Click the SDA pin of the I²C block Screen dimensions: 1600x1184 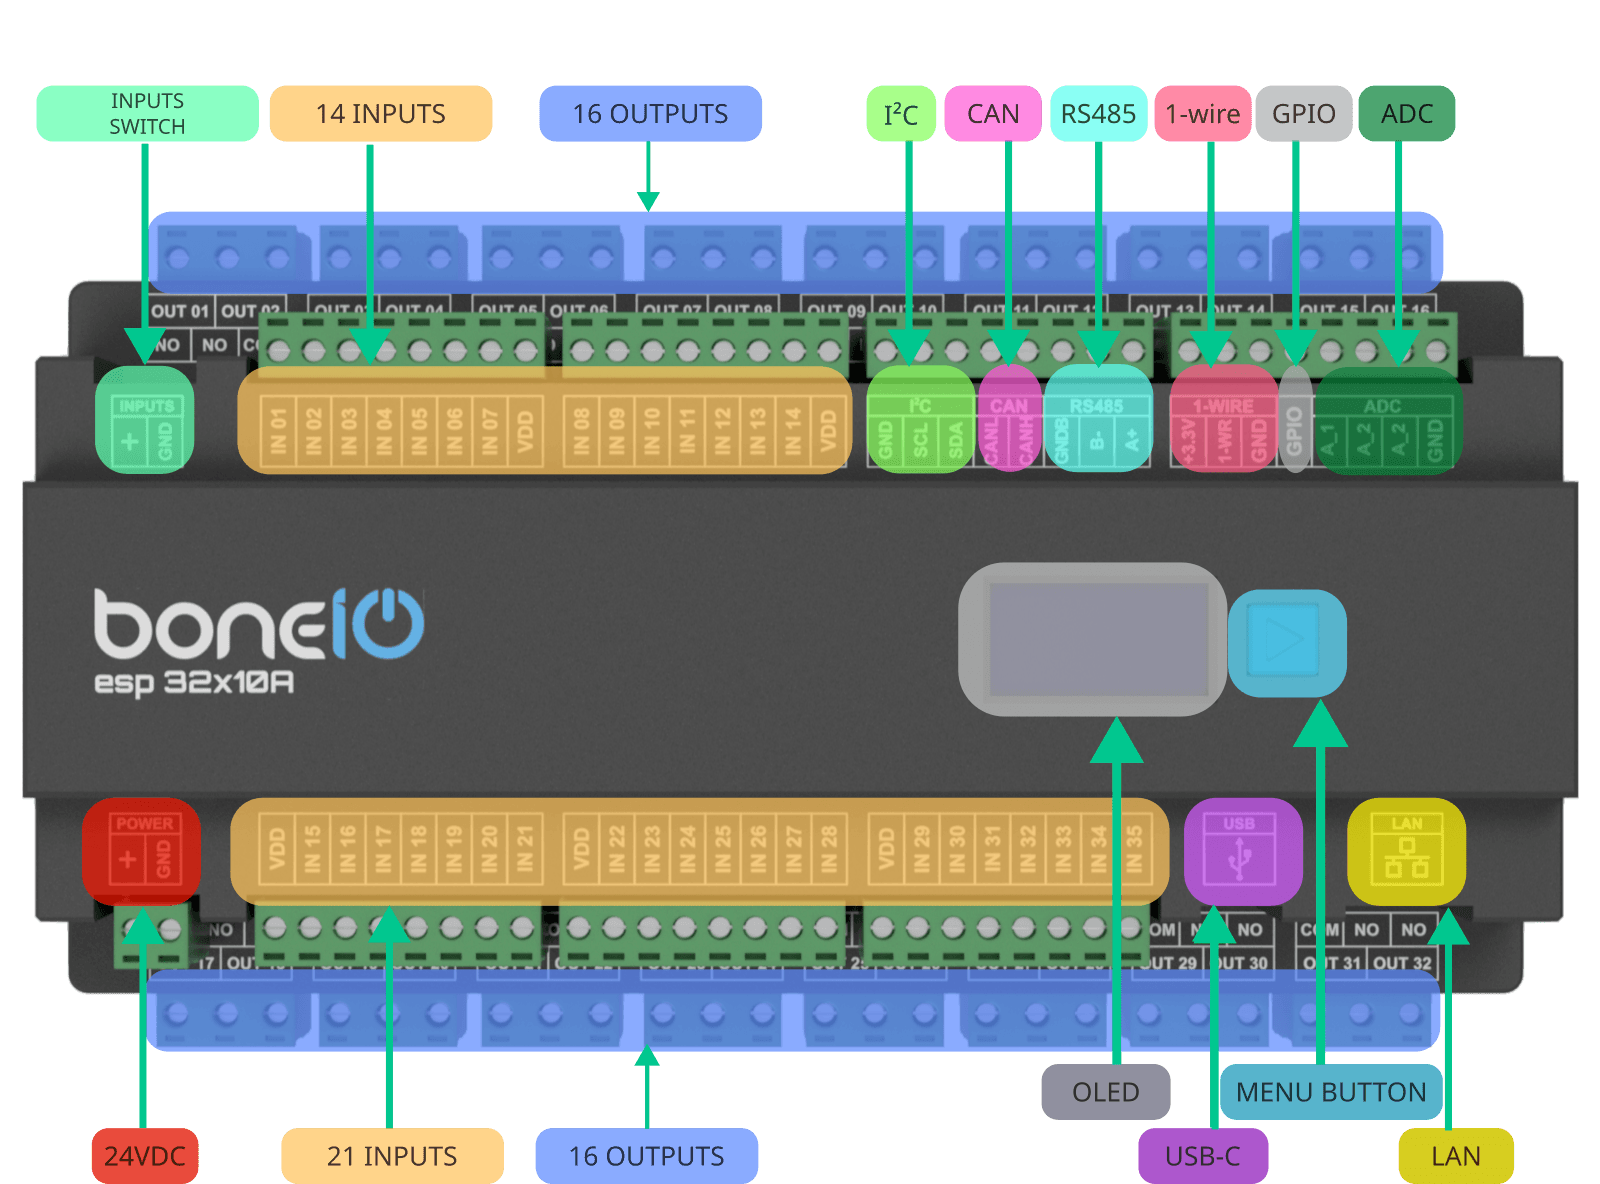[x=956, y=440]
